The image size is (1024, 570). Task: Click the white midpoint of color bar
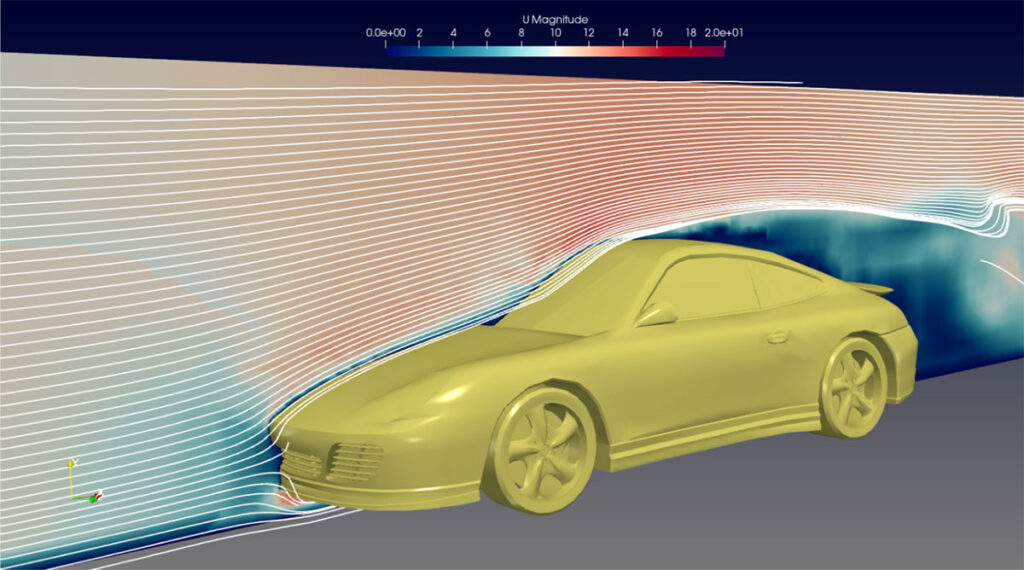click(x=555, y=50)
